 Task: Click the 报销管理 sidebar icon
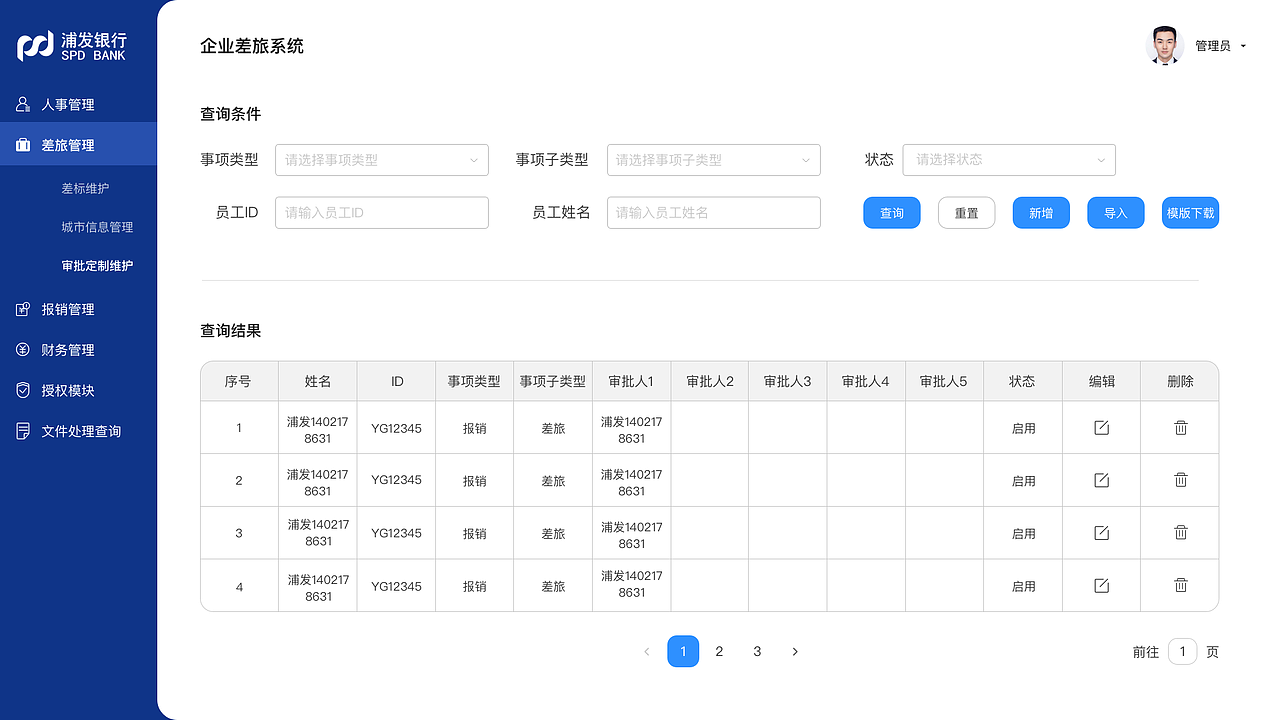click(x=23, y=309)
